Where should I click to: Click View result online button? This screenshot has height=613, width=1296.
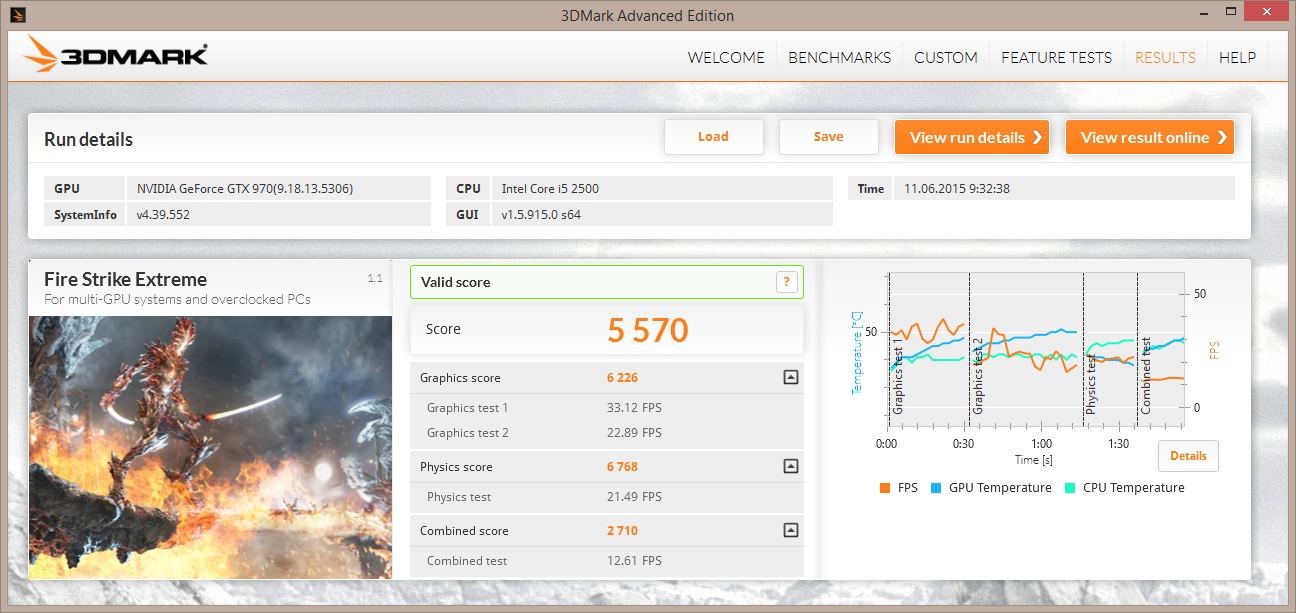tap(1149, 137)
